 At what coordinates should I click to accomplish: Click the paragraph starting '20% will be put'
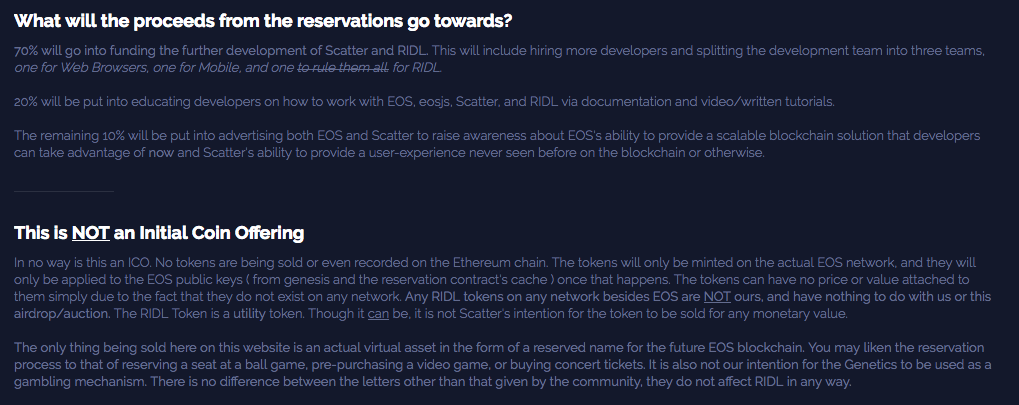[424, 101]
